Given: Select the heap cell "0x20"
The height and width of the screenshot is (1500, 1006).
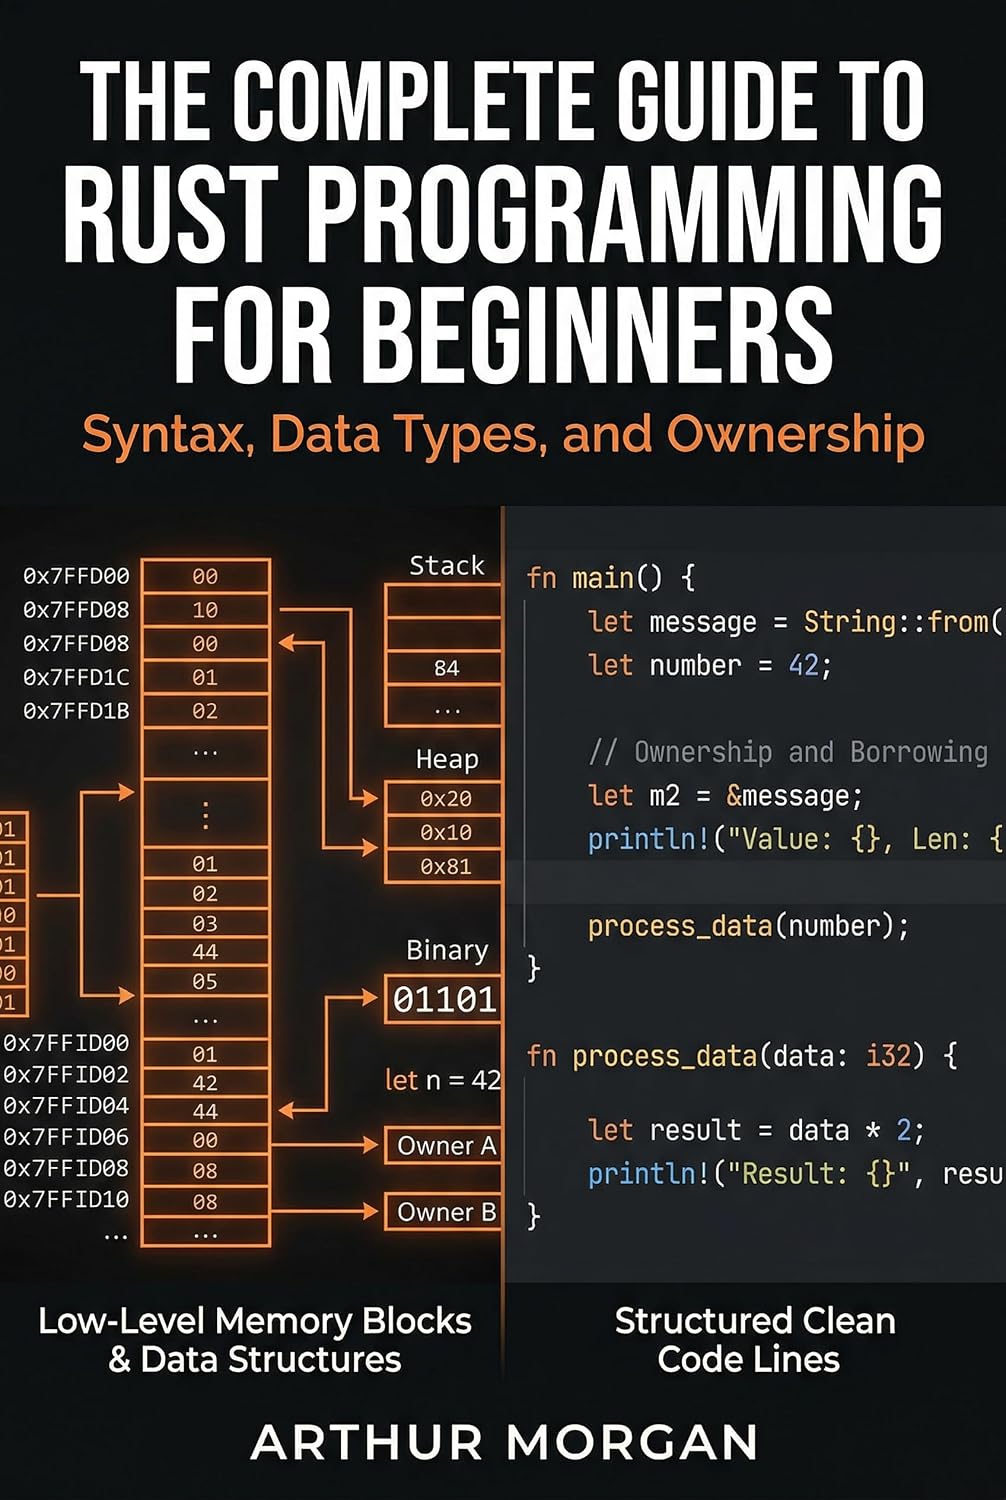Looking at the screenshot, I should 444,798.
